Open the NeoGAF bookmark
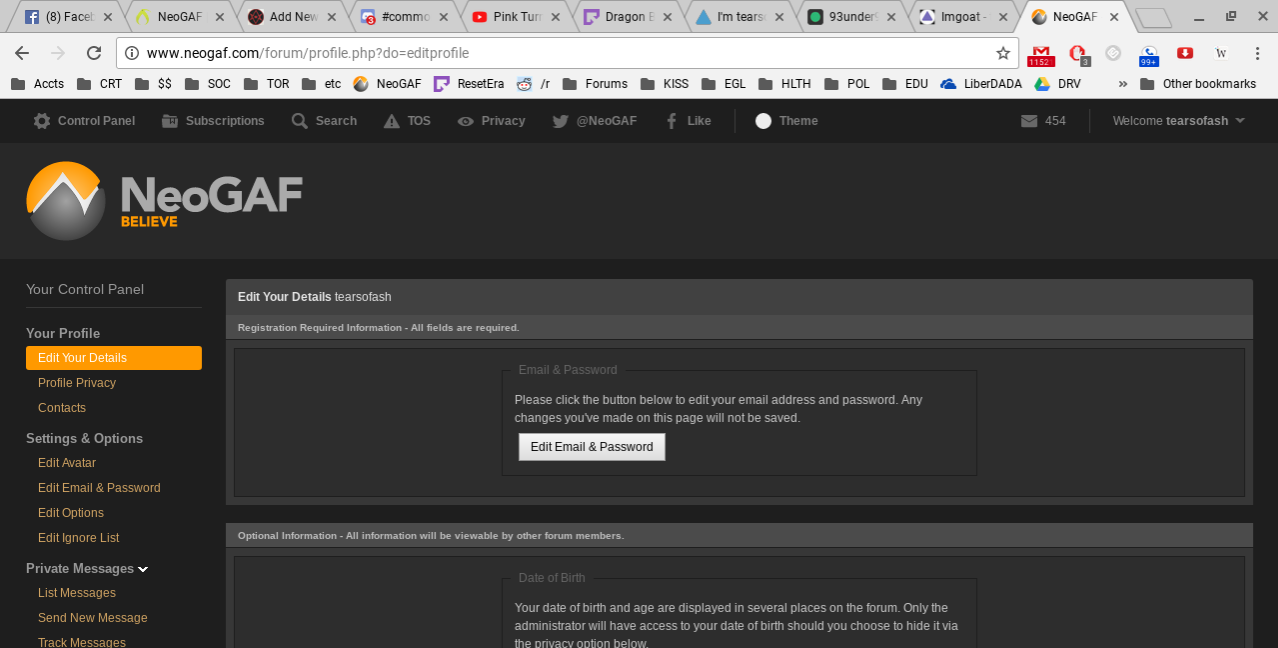 pos(388,84)
